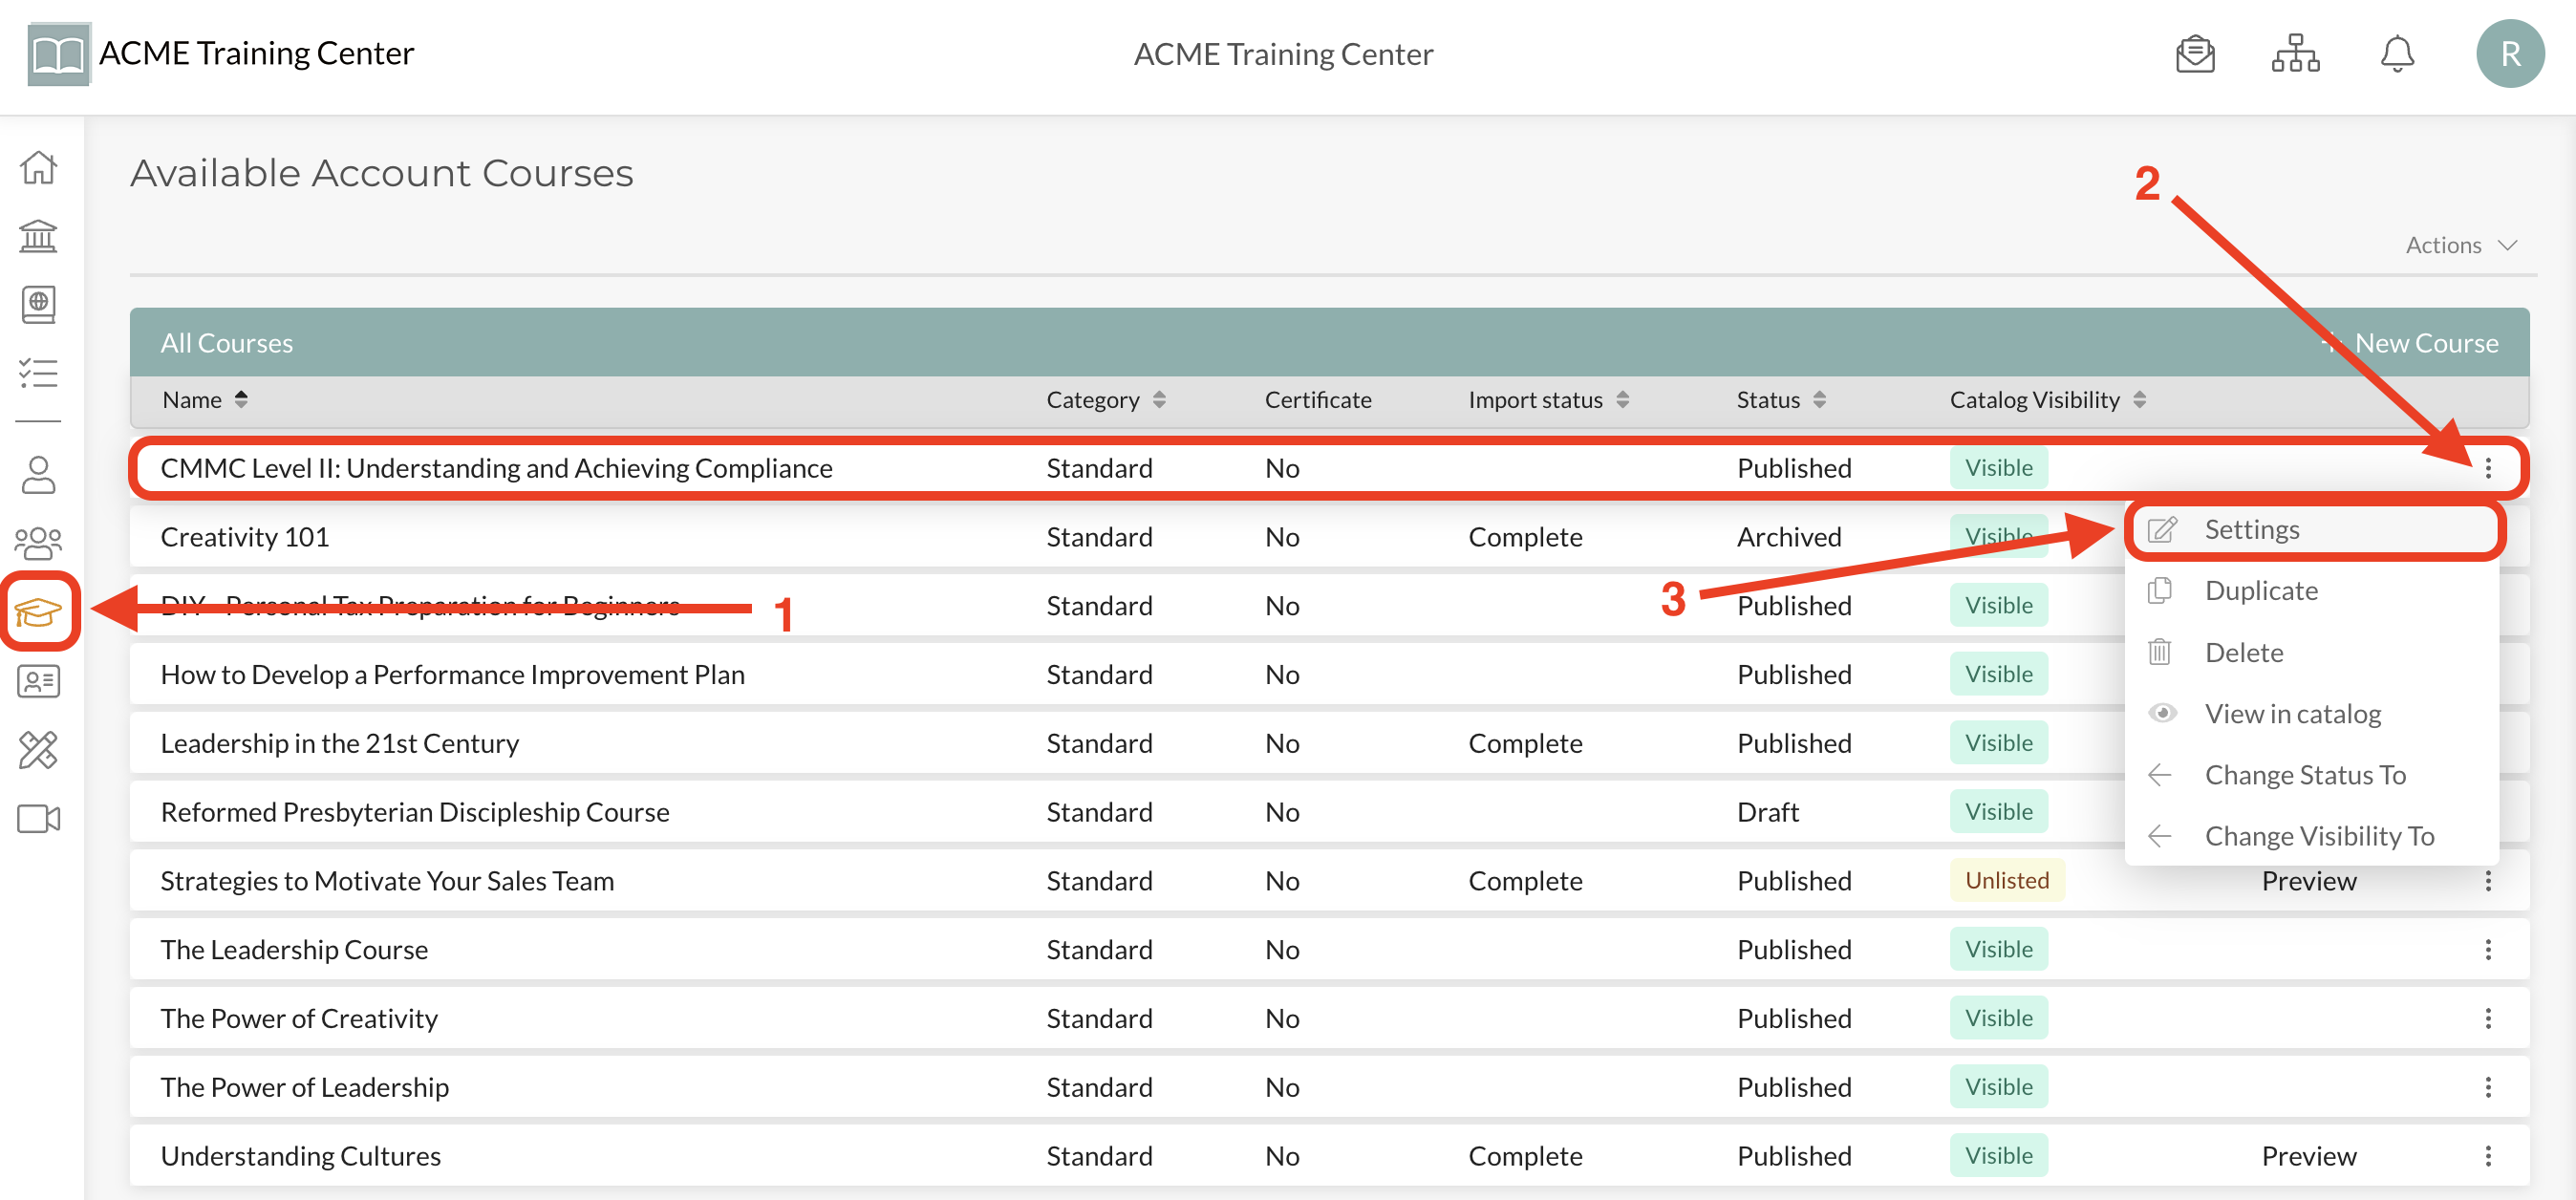
Task: Open Change Status To submenu
Action: tap(2304, 775)
